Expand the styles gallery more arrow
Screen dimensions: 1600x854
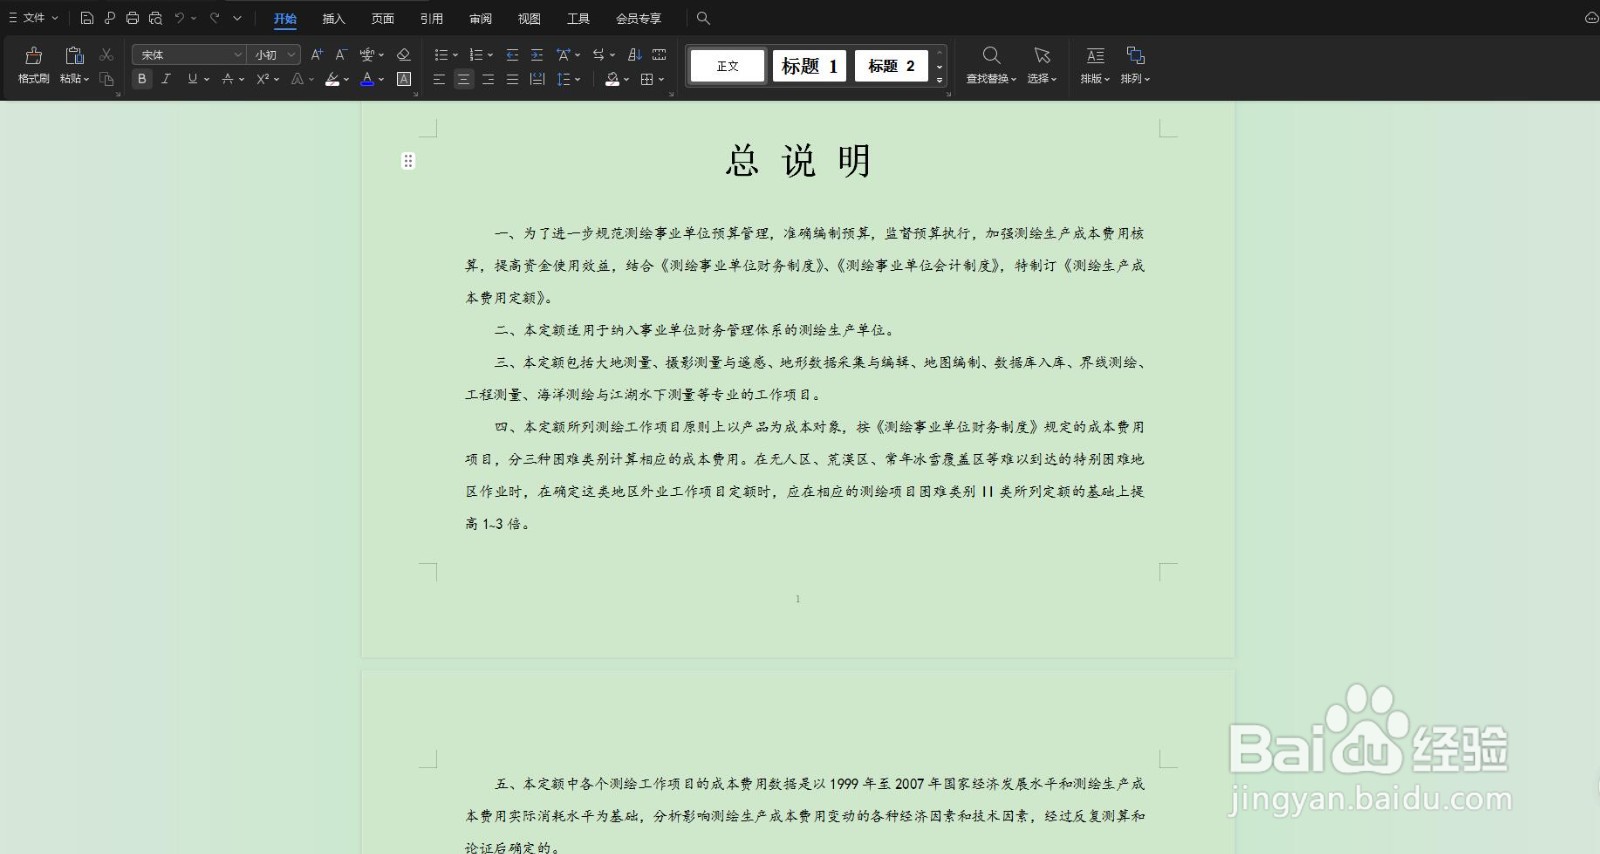click(939, 80)
